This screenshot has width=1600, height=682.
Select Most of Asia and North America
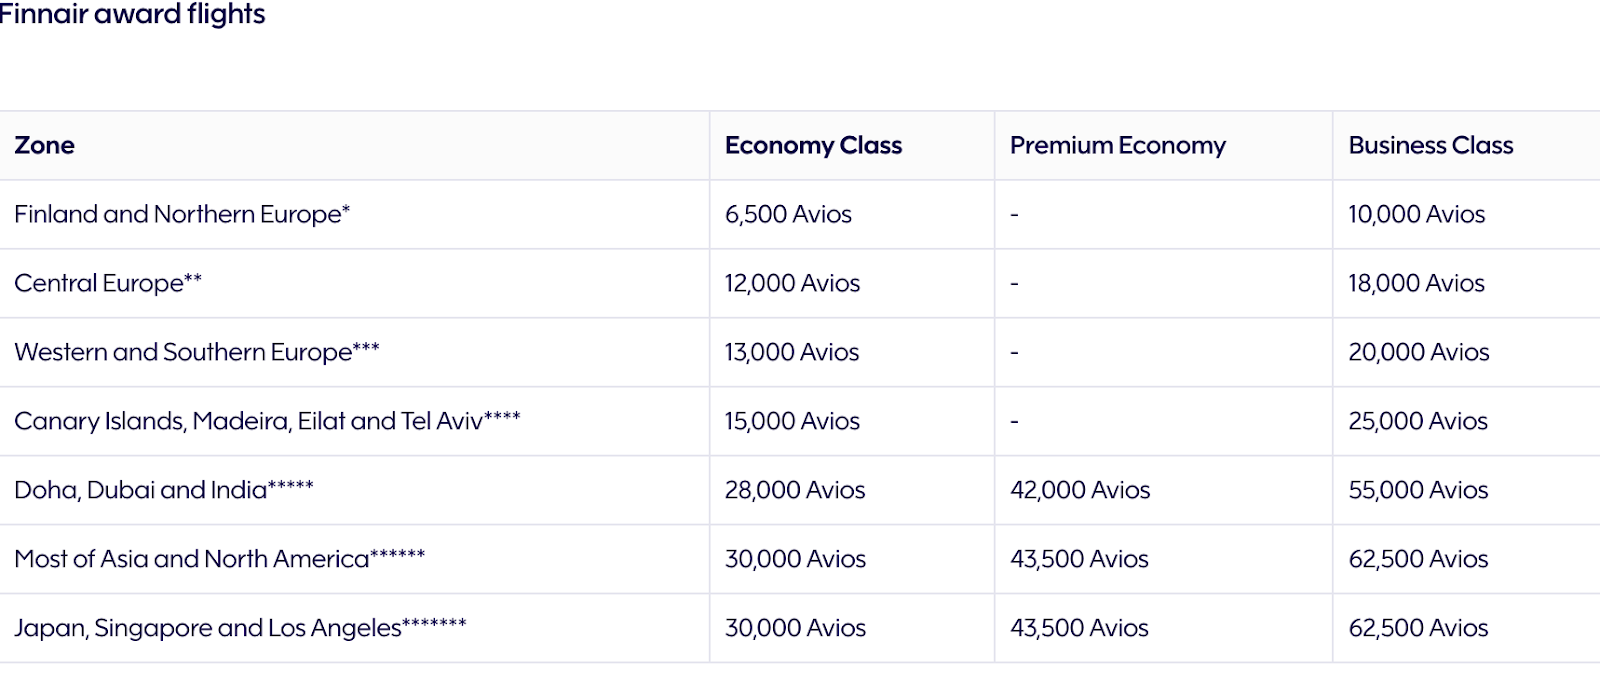(220, 560)
